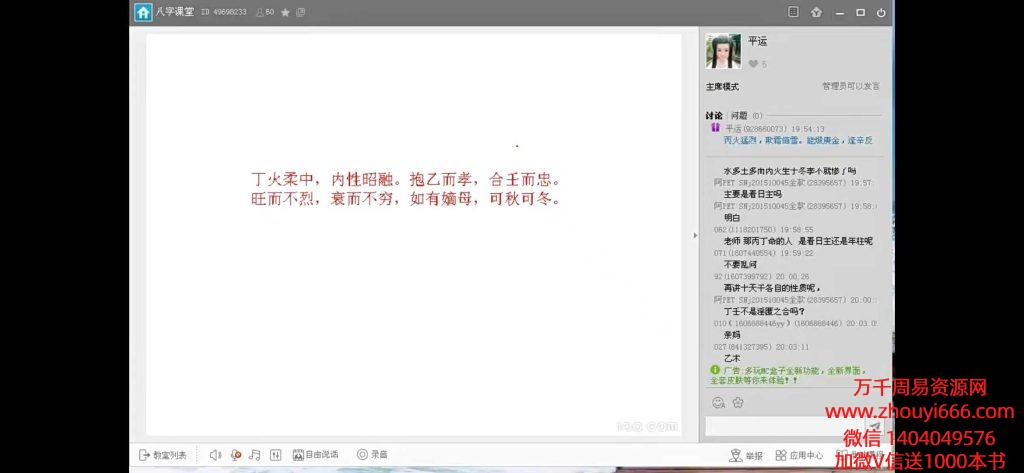Open the emoji smiley picker
Image resolution: width=1024 pixels, height=473 pixels.
[x=718, y=402]
